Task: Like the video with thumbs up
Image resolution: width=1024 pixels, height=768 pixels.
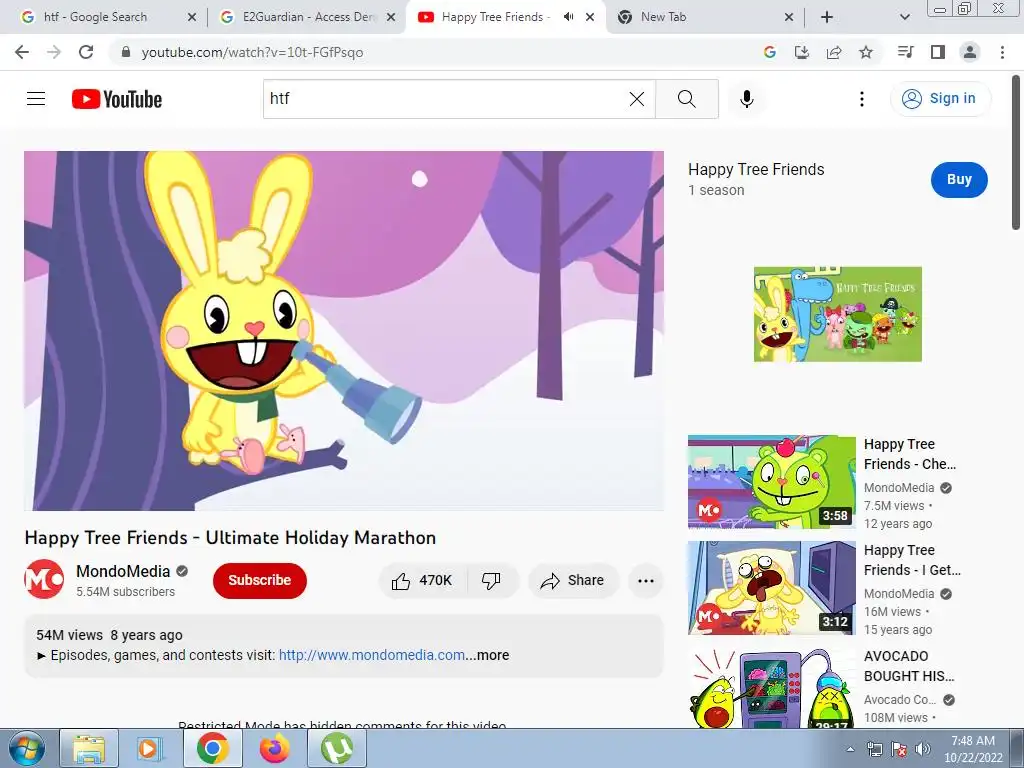Action: coord(422,581)
